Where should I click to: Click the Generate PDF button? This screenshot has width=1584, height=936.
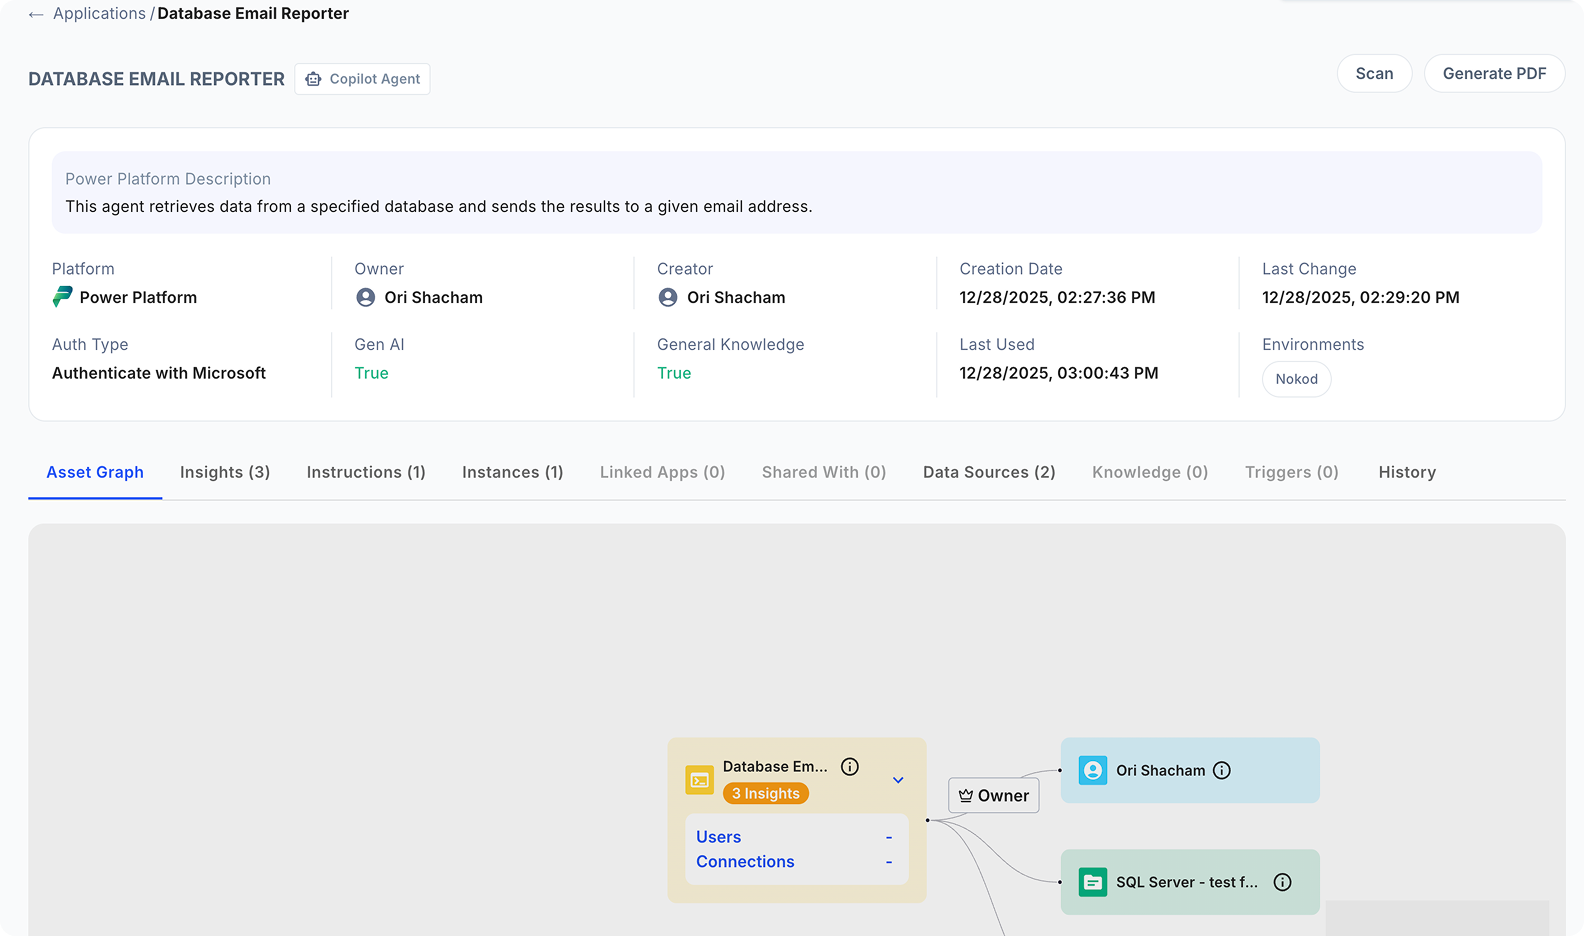point(1494,74)
